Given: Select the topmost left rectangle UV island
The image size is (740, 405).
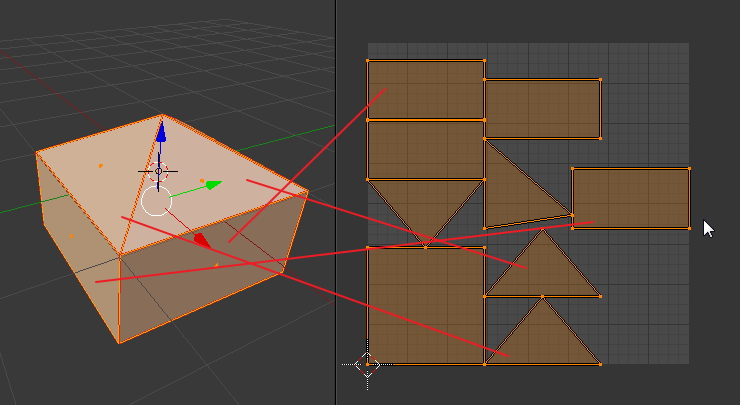Looking at the screenshot, I should (x=426, y=90).
